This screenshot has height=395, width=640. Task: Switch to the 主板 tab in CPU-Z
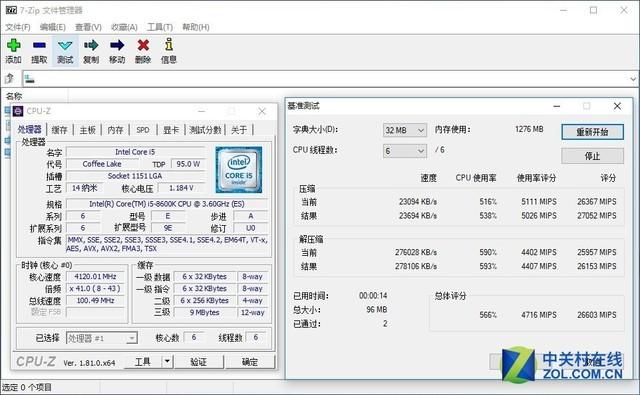coord(88,130)
